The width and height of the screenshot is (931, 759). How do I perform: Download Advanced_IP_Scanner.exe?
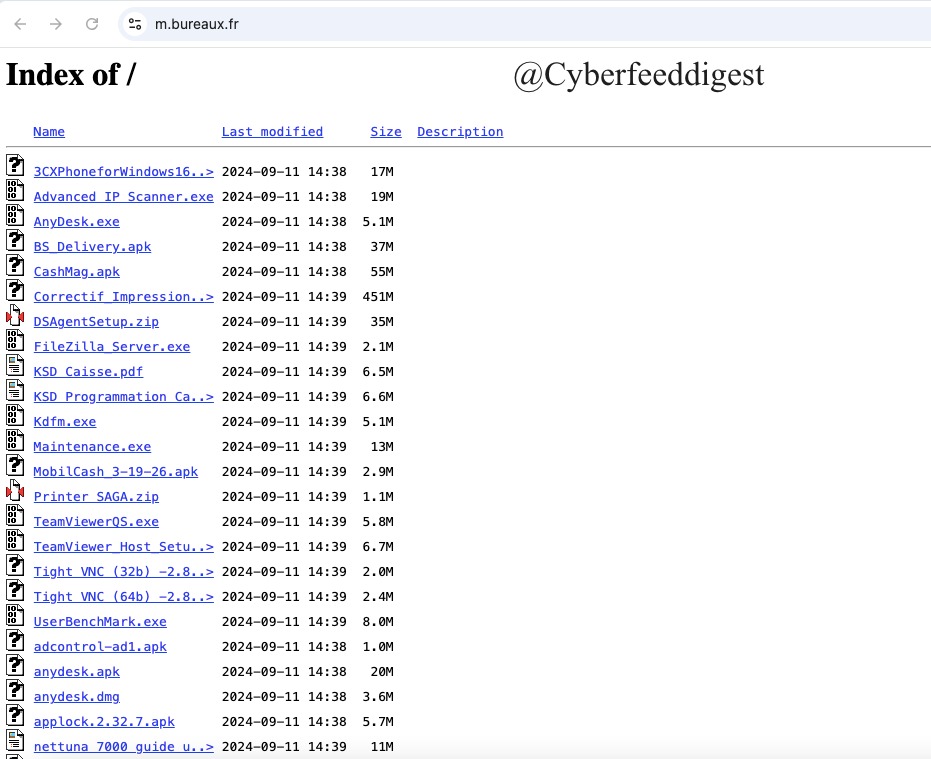(123, 196)
